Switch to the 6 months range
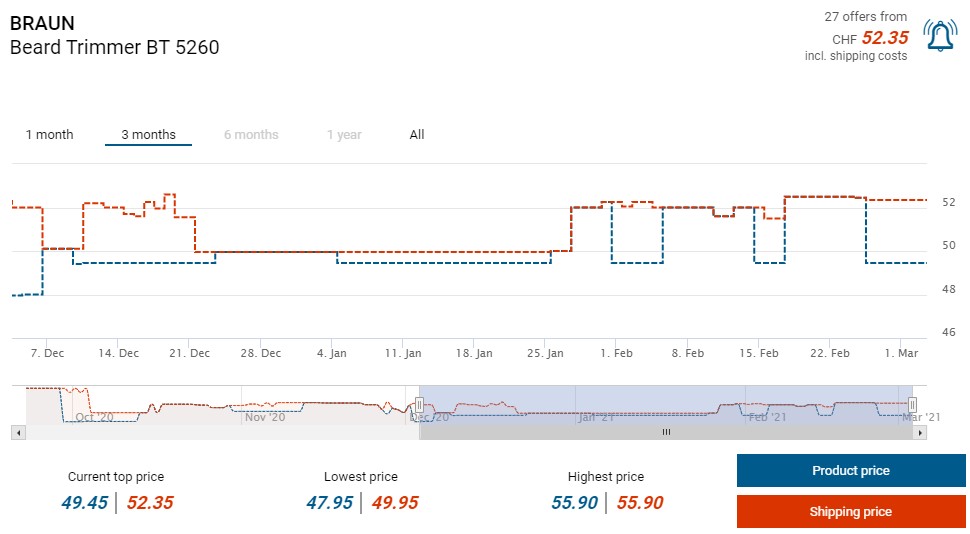 (x=251, y=135)
